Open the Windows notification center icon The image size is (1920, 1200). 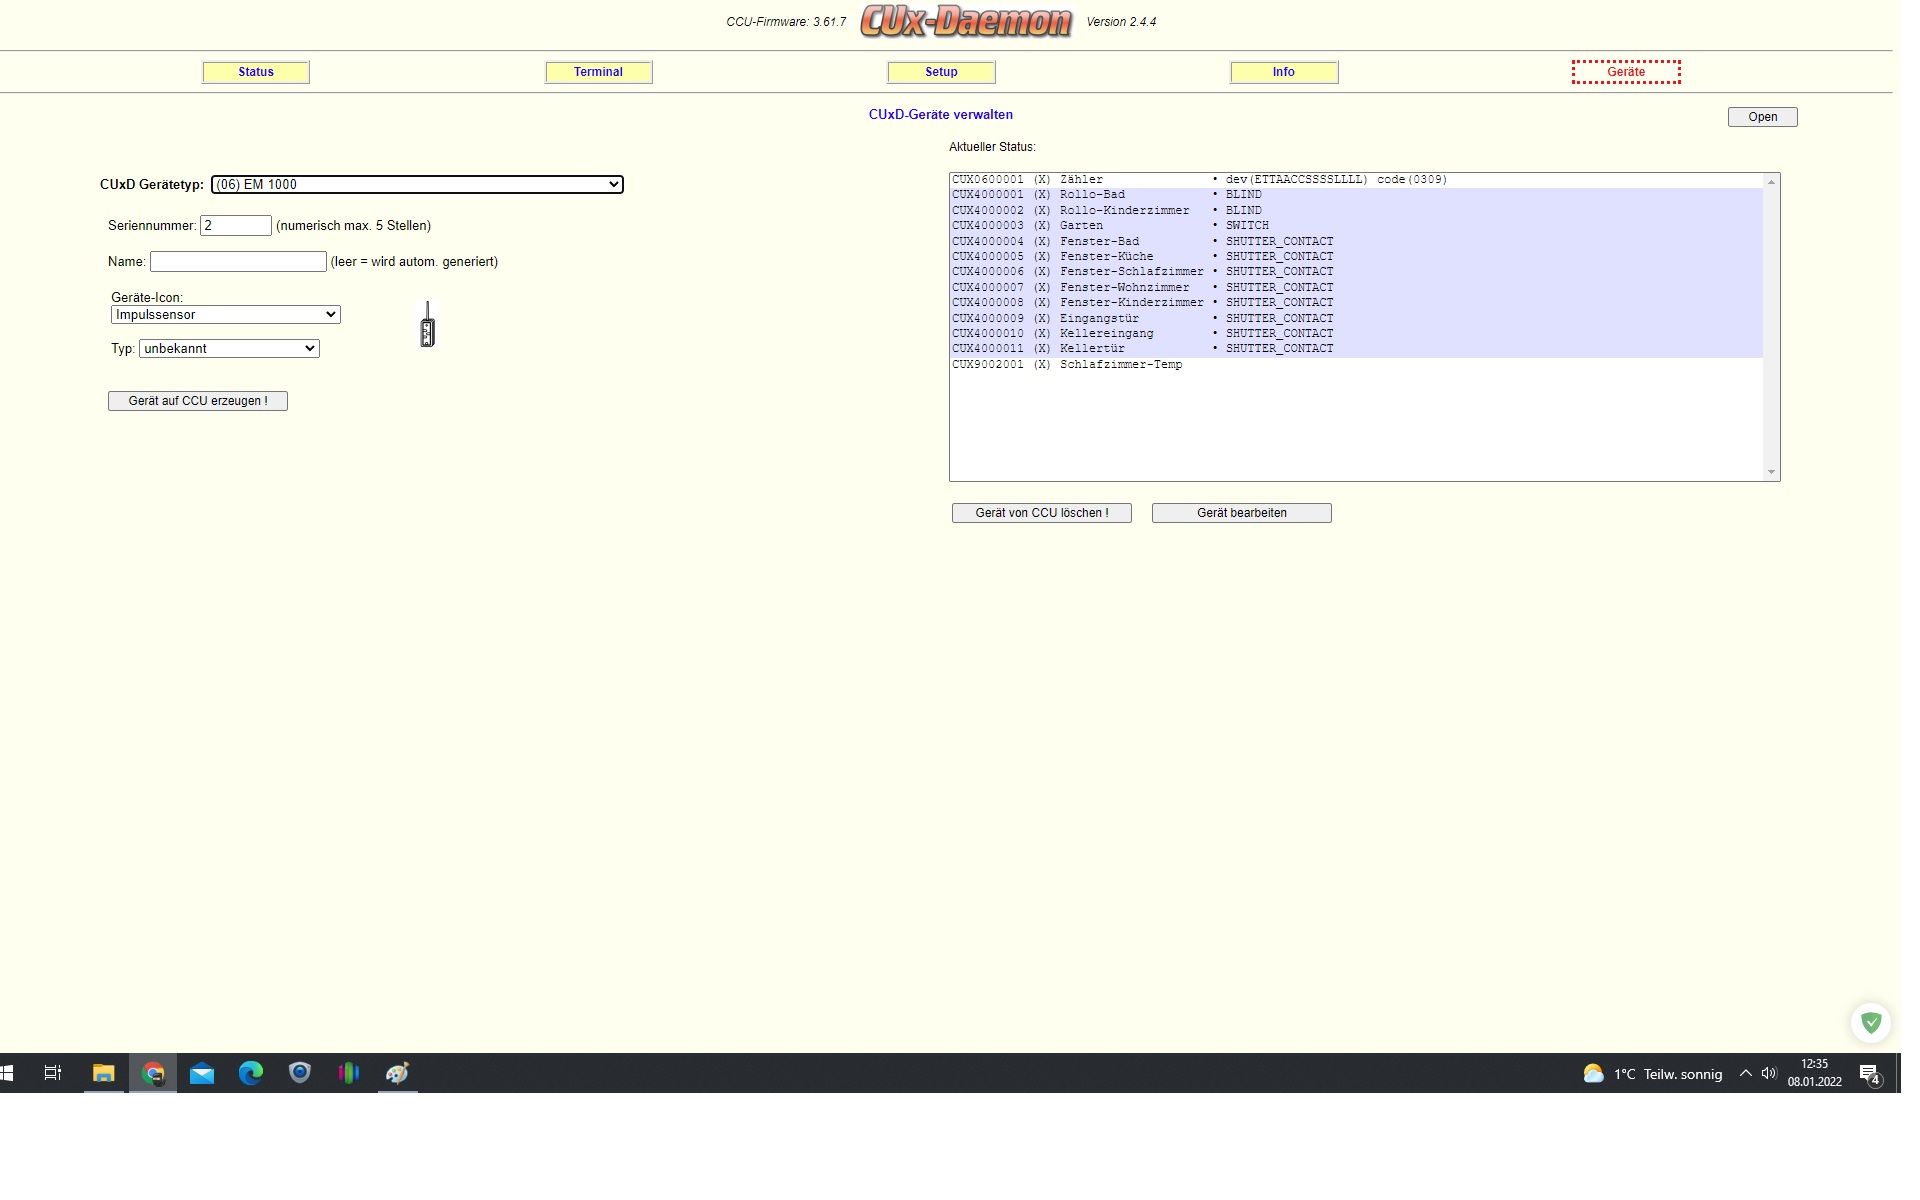coord(1869,1074)
